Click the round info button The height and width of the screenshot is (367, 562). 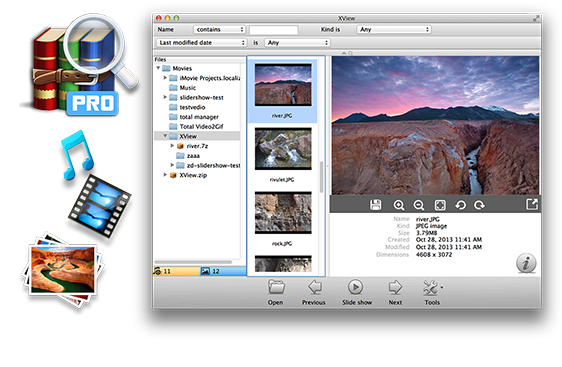point(526,263)
